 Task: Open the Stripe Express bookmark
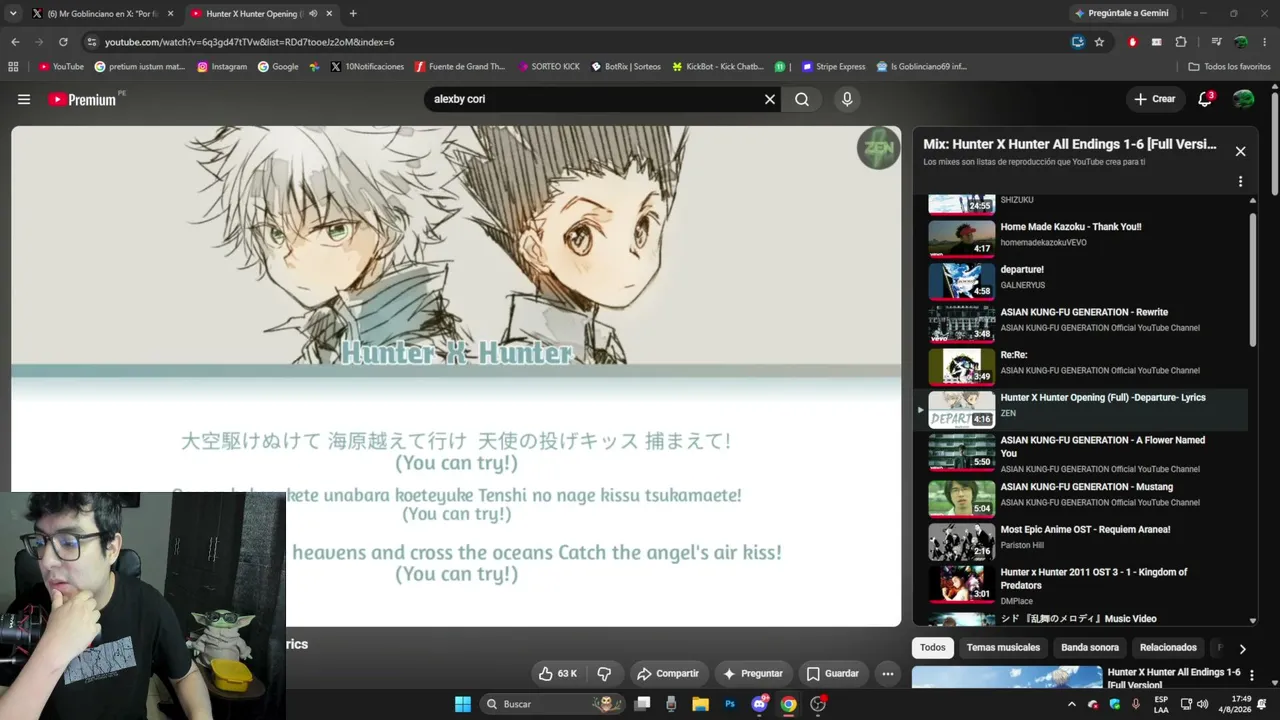point(834,67)
